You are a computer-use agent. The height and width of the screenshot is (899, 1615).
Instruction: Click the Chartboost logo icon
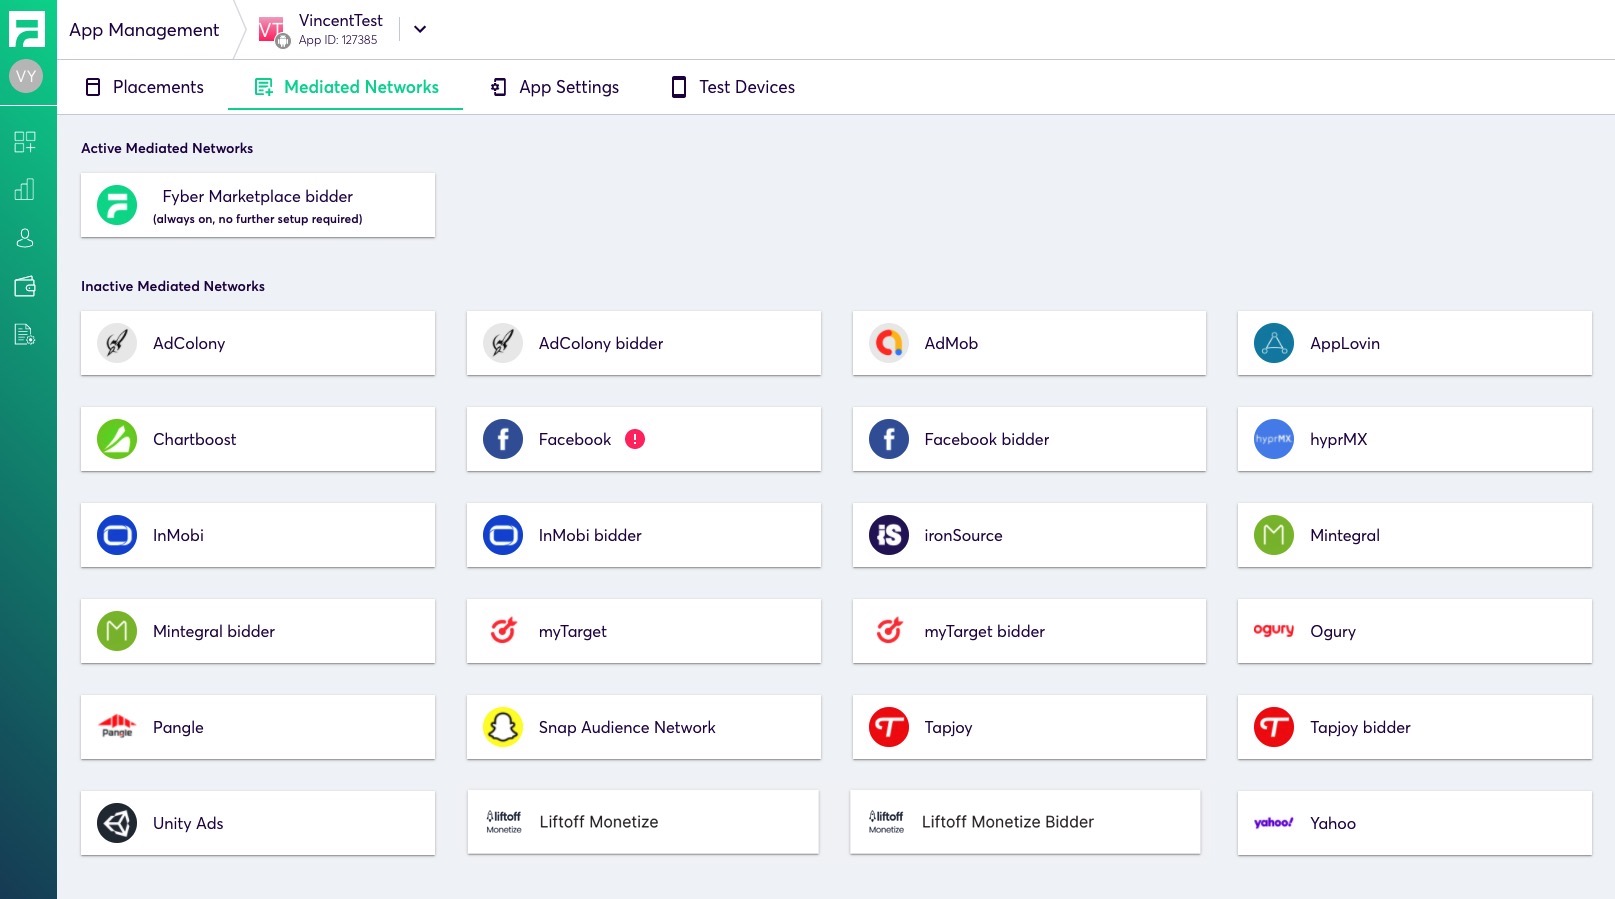point(117,439)
